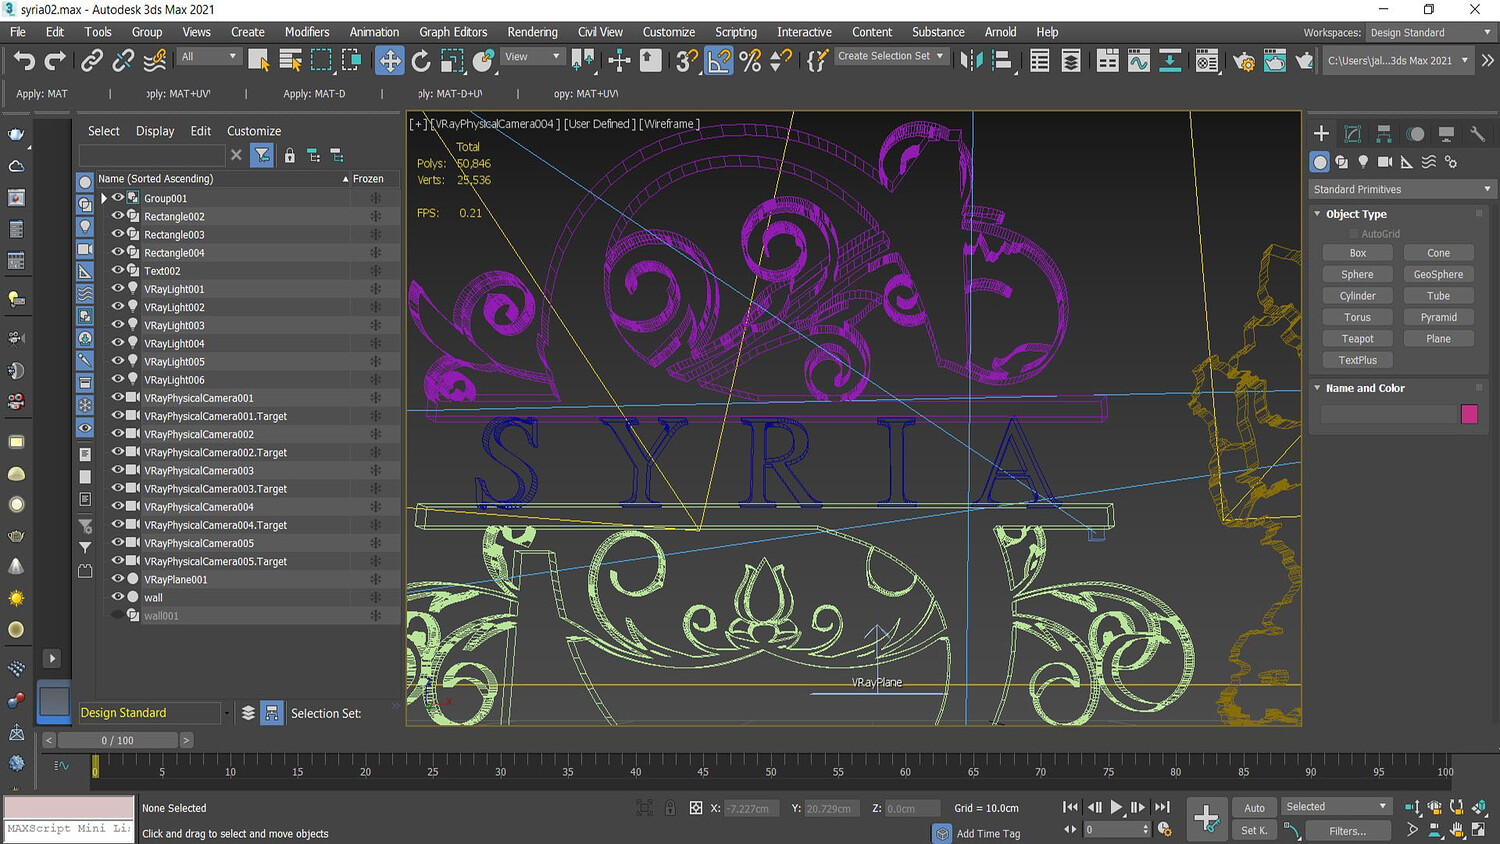Viewport: 1500px width, 844px height.
Task: Open Render Setup teapot gear icon
Action: point(1243,61)
